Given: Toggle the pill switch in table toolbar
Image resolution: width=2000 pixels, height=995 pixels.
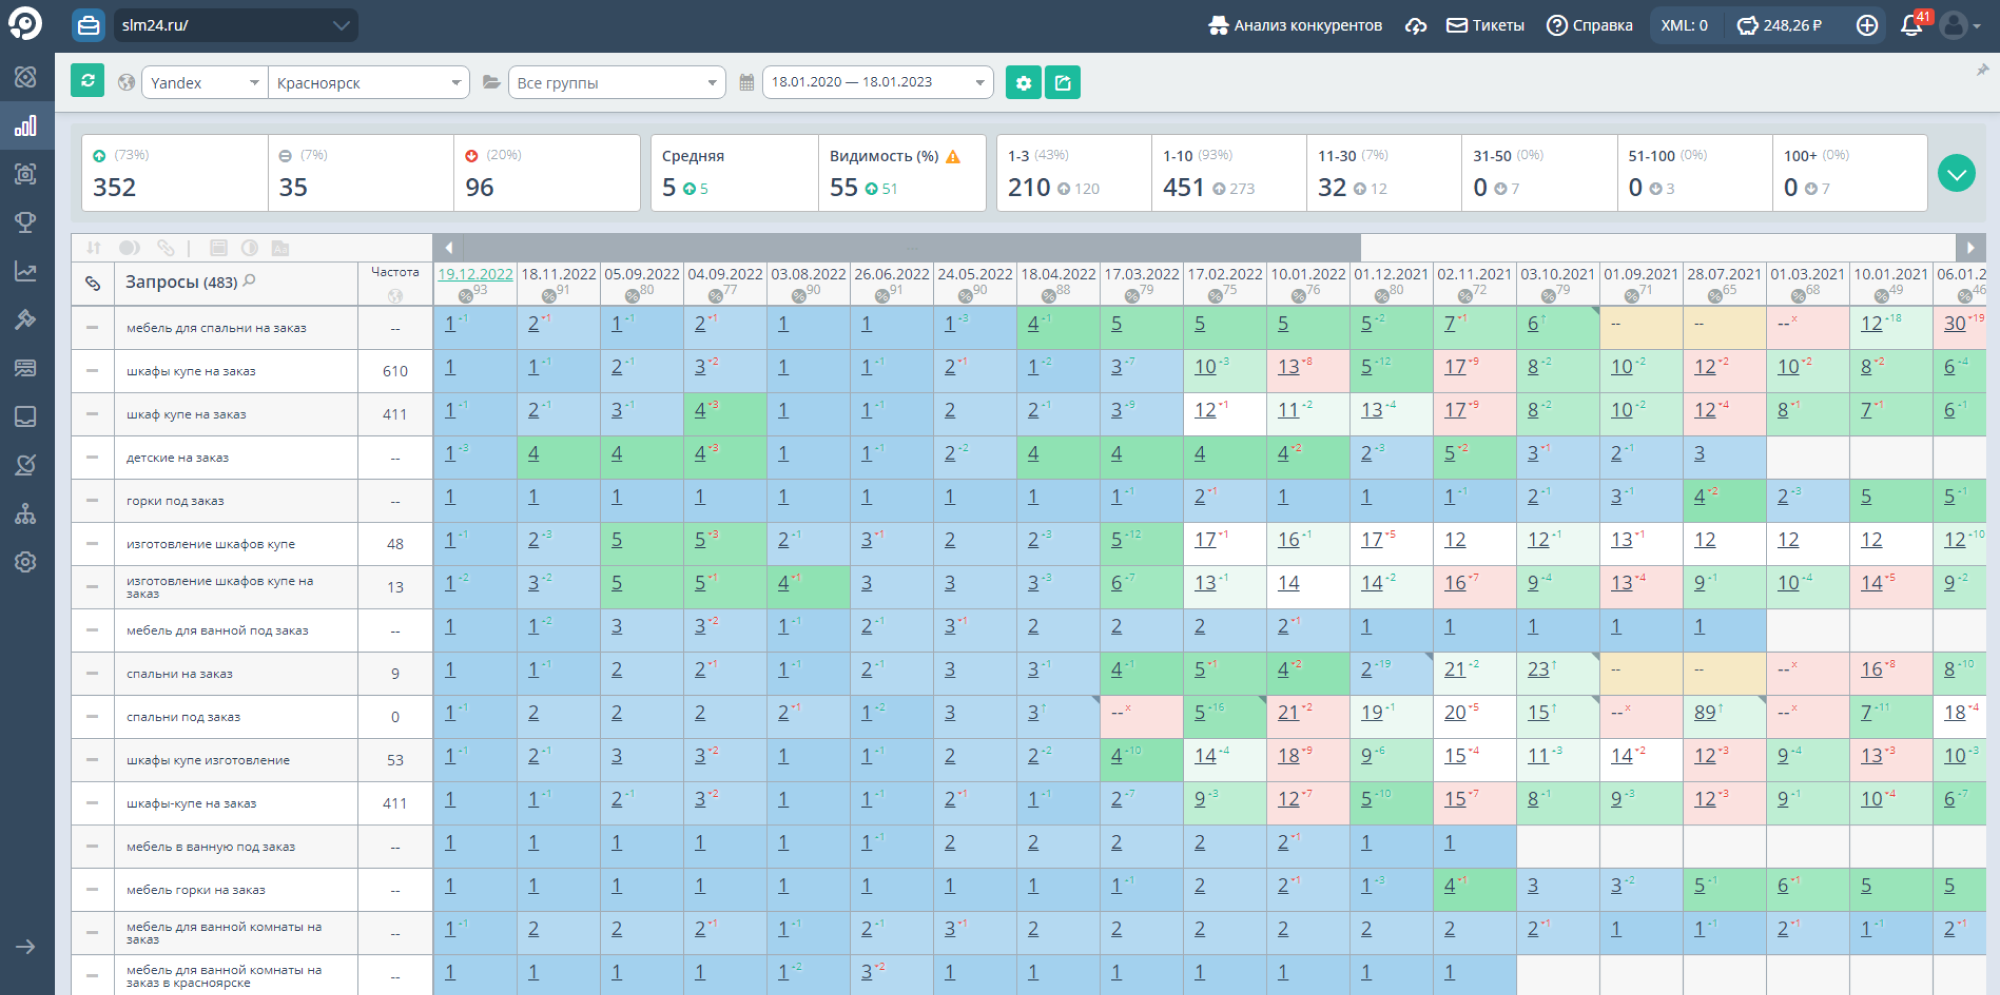Looking at the screenshot, I should (129, 248).
